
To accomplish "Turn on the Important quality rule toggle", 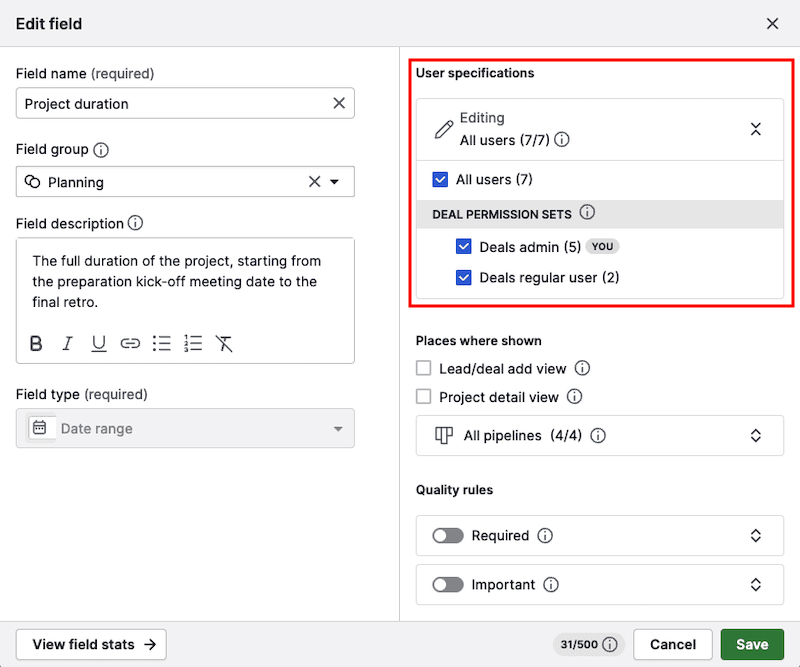I will (448, 585).
